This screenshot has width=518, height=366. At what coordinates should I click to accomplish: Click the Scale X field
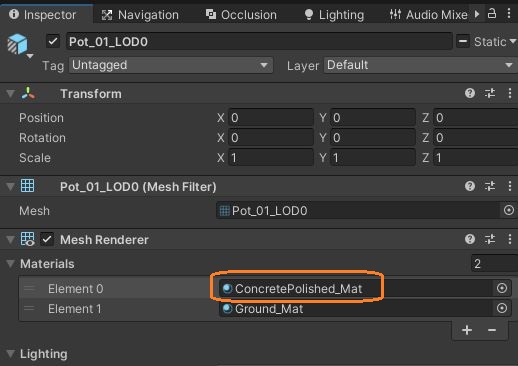coord(271,158)
